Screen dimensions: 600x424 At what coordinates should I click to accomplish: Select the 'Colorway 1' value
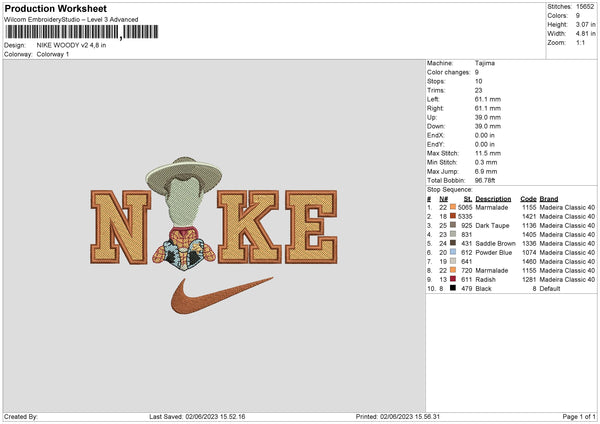53,54
